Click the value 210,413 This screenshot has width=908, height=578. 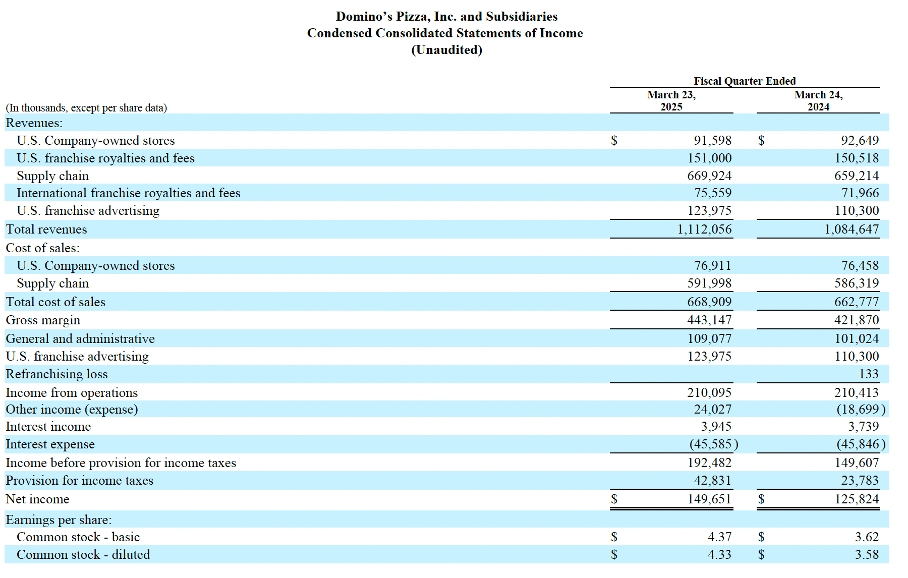856,393
